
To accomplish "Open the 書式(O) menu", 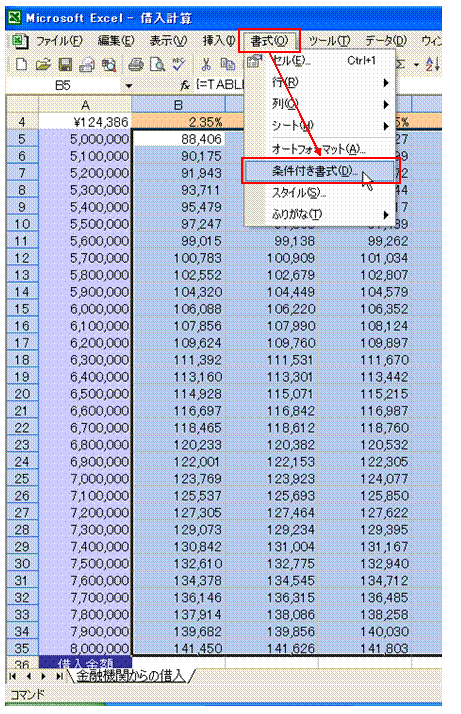I will 269,41.
